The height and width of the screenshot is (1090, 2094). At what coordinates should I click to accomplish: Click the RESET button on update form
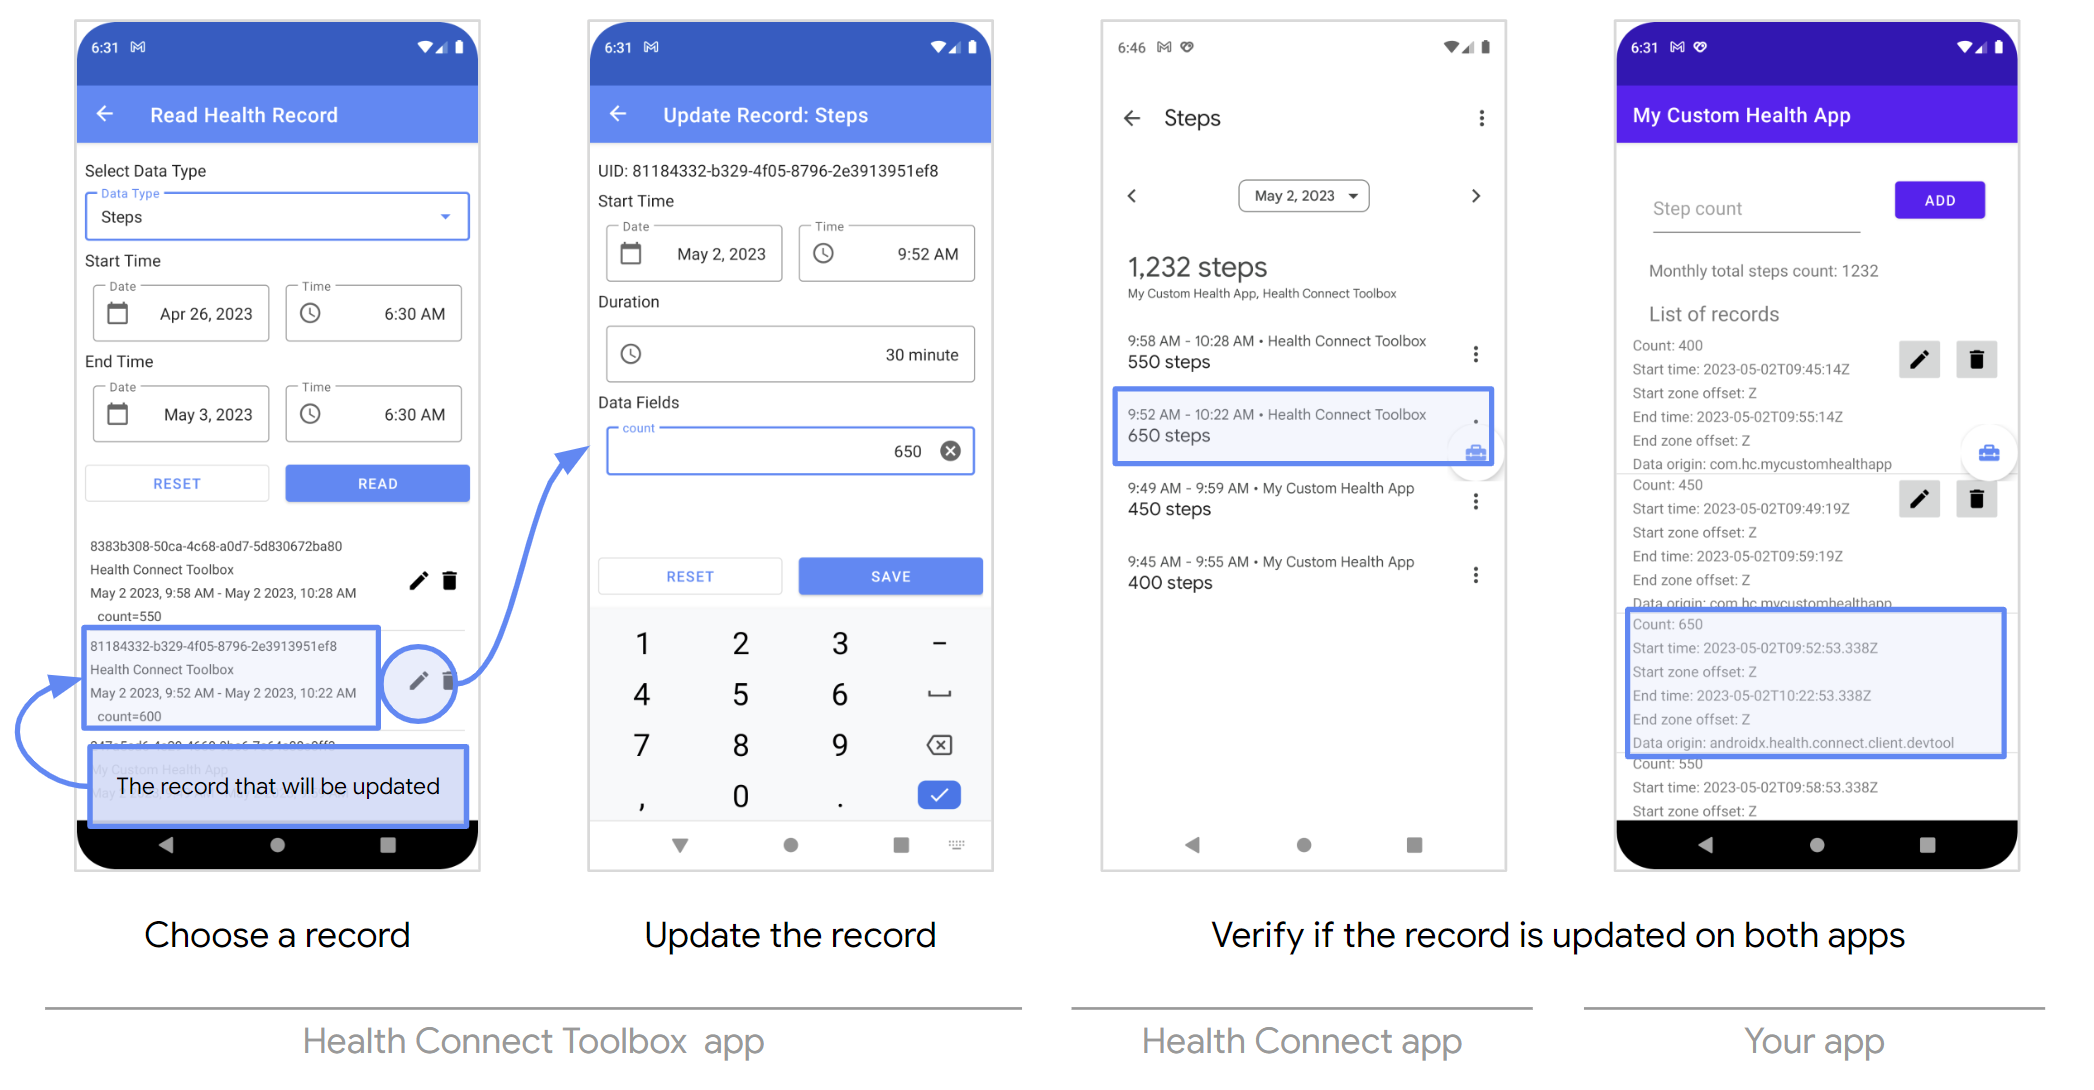coord(691,575)
